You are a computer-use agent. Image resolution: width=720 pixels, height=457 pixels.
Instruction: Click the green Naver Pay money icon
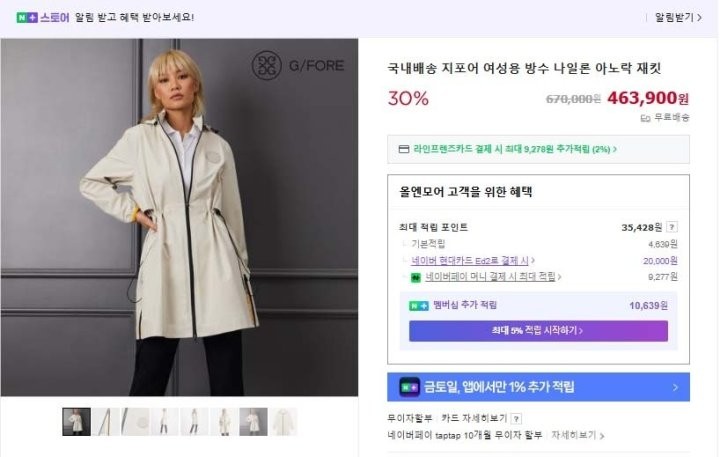point(416,277)
